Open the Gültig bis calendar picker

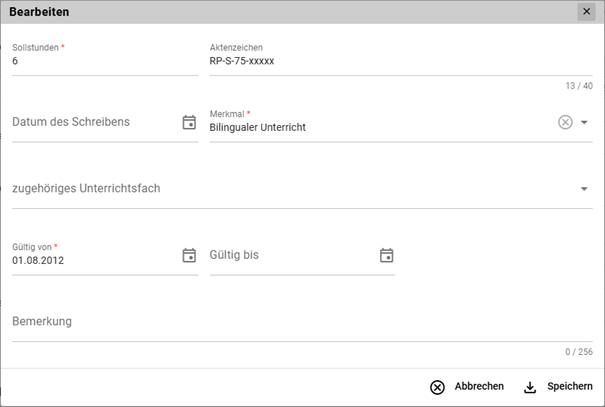[387, 255]
